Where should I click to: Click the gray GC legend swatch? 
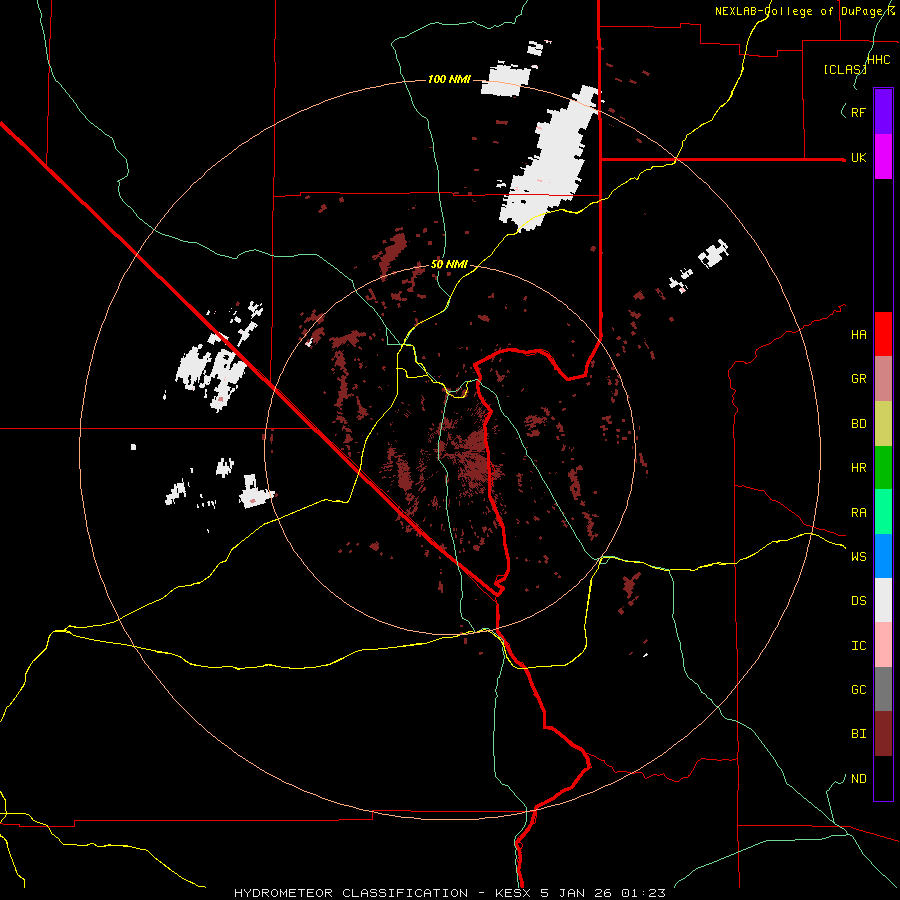click(883, 689)
